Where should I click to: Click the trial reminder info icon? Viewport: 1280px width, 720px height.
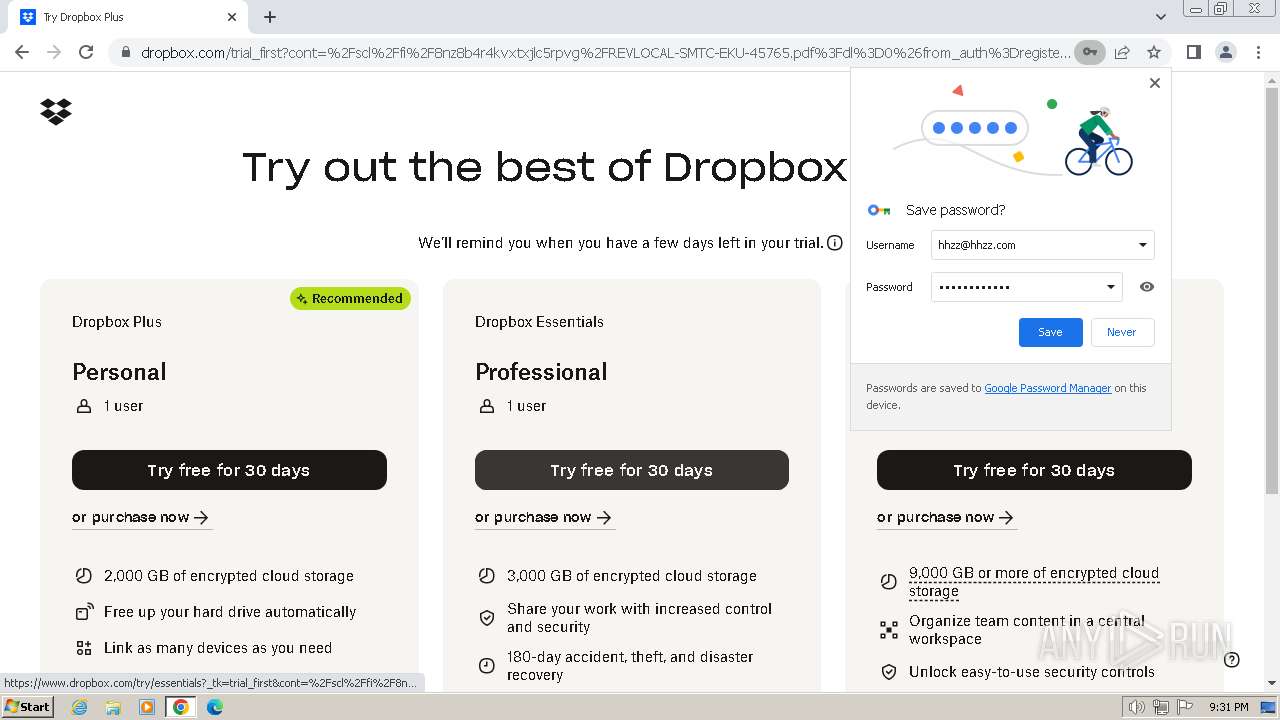click(835, 243)
